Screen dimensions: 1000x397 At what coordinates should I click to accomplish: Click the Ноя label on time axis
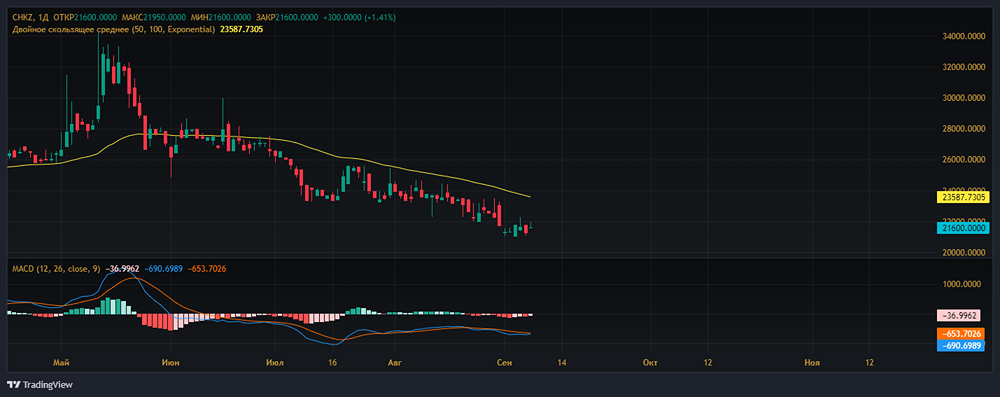[x=812, y=363]
